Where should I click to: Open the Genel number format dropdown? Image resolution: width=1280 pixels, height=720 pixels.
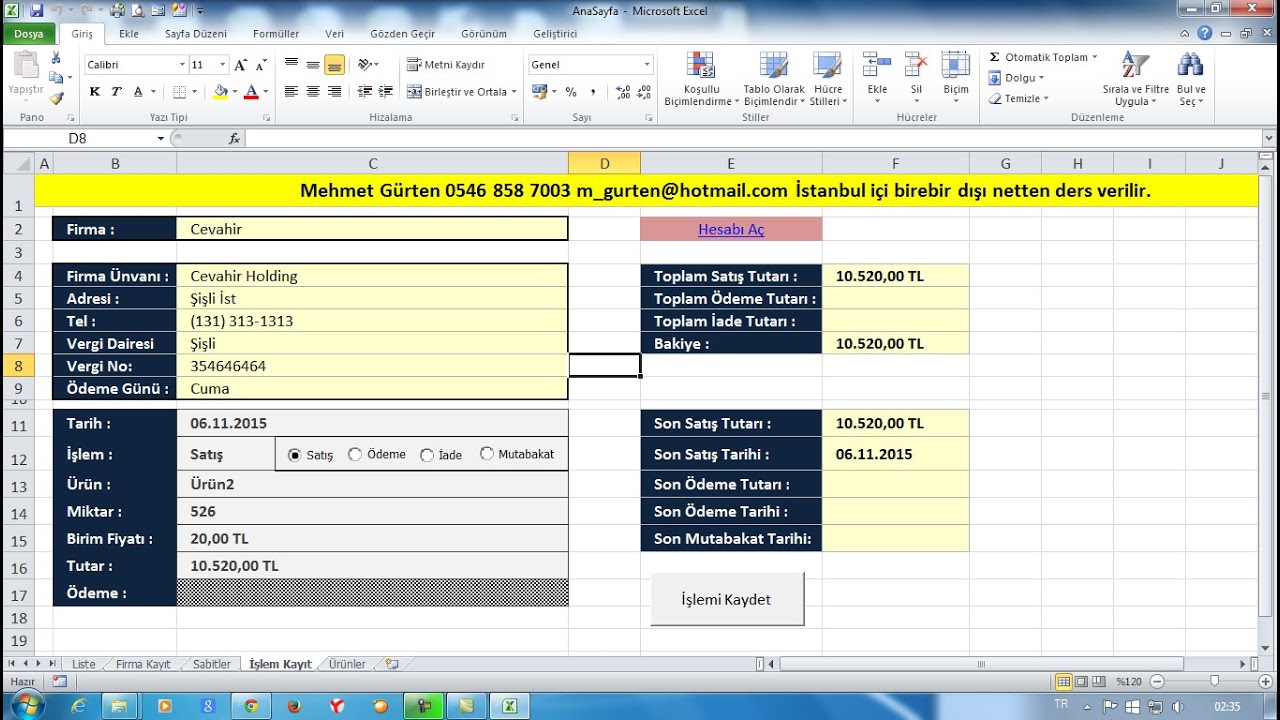click(647, 64)
